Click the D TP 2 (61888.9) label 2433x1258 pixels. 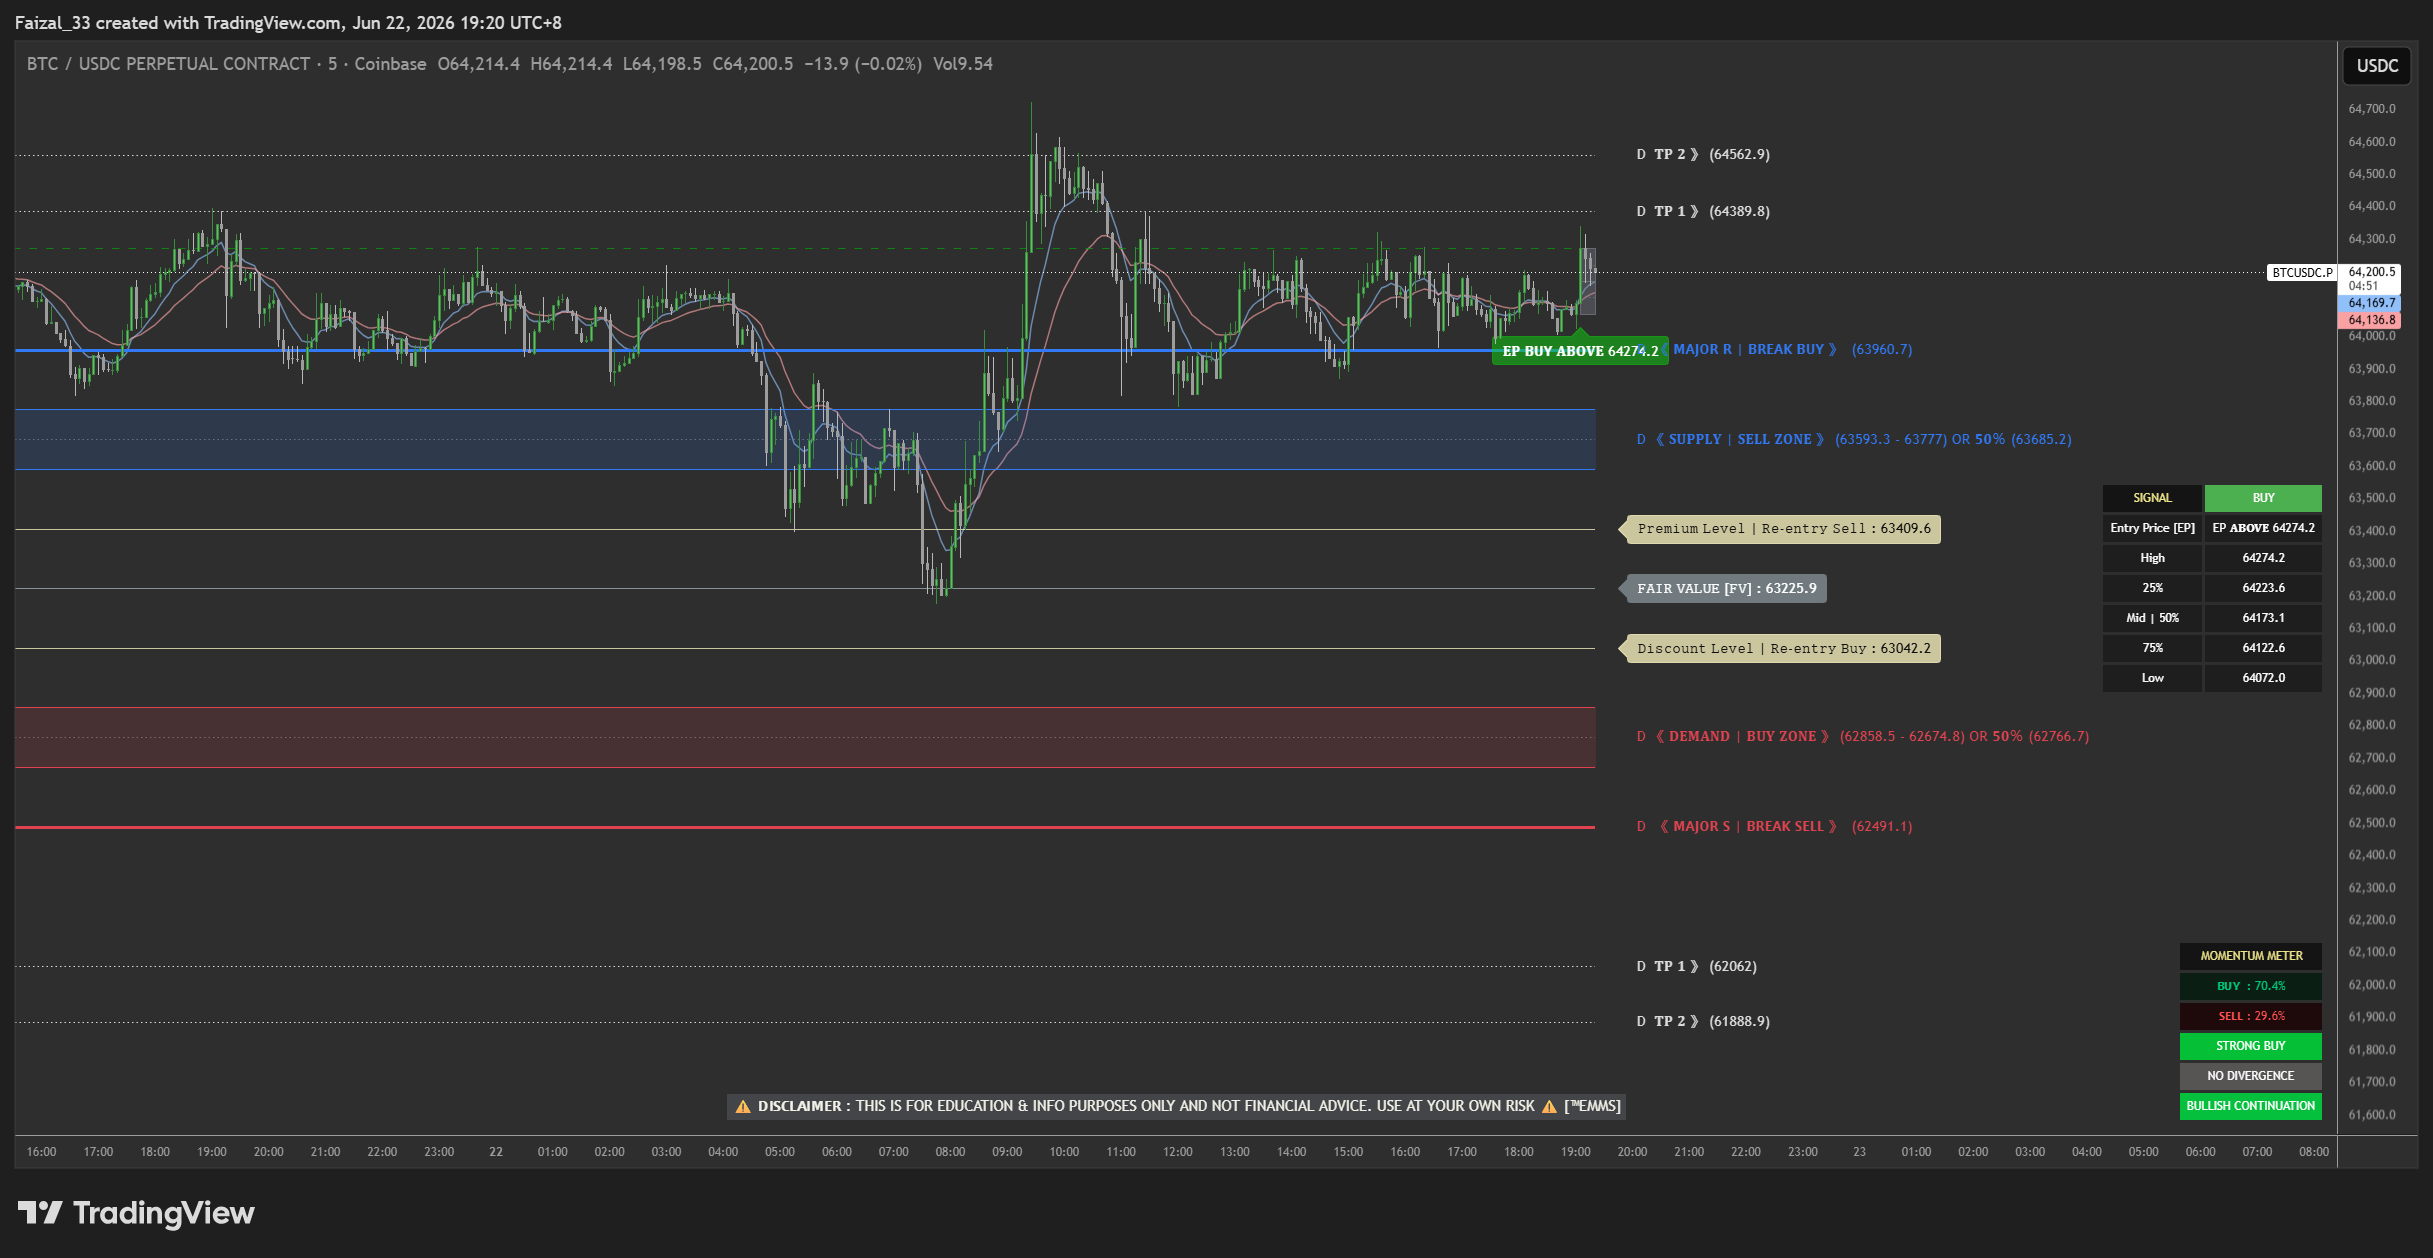click(x=1703, y=1022)
